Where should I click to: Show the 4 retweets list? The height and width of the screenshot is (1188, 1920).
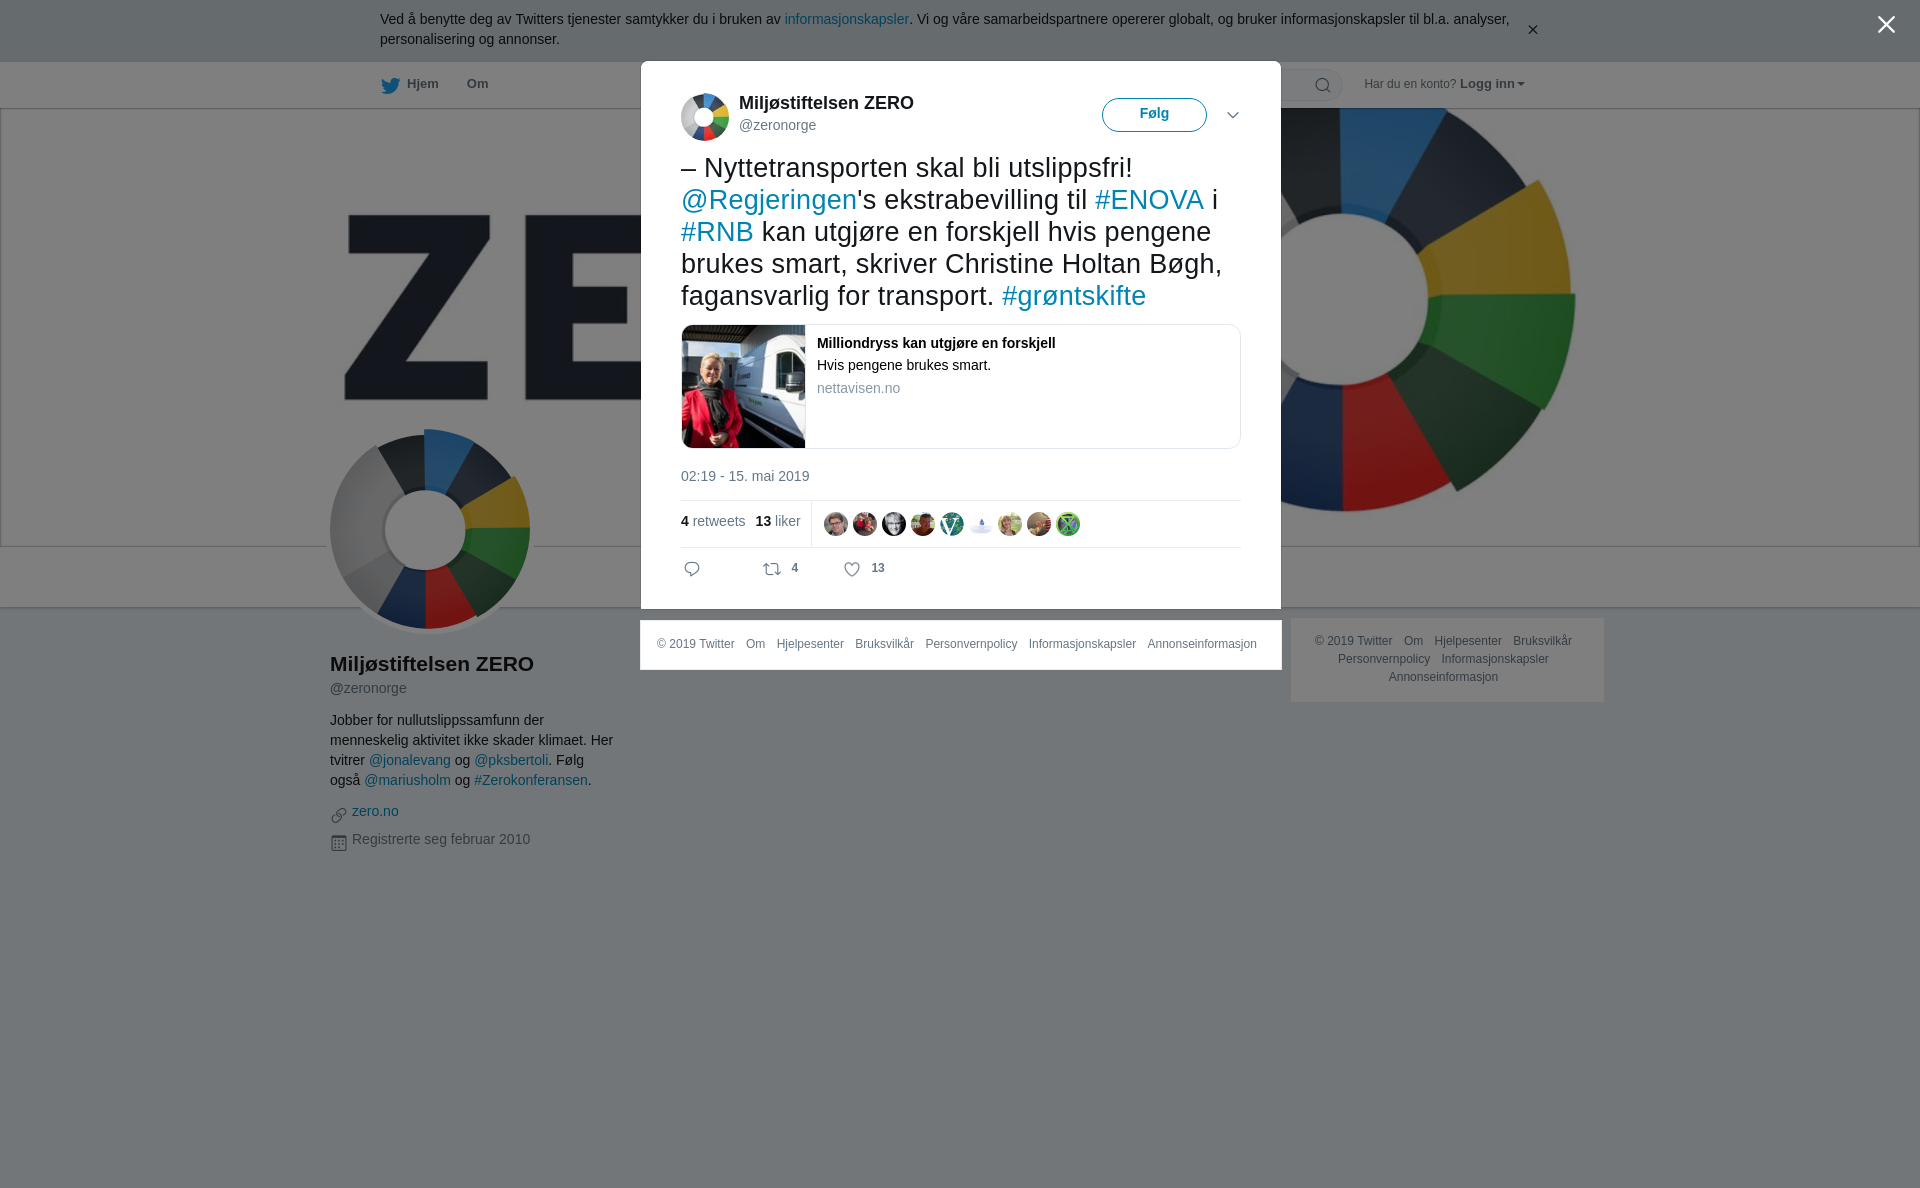[713, 521]
